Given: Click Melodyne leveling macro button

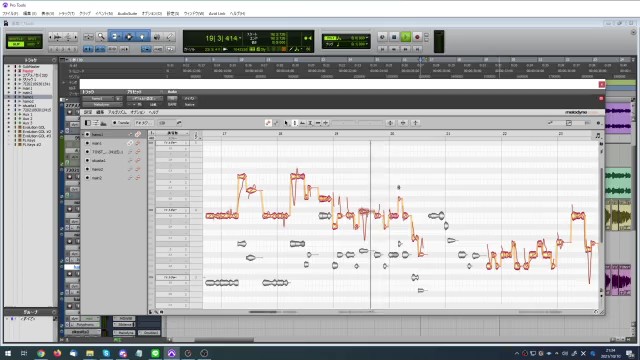Looking at the screenshot, I should 416,123.
